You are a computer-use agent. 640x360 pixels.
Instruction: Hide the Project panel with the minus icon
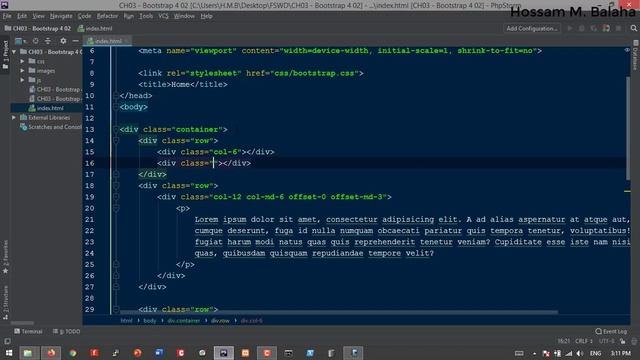[x=76, y=41]
